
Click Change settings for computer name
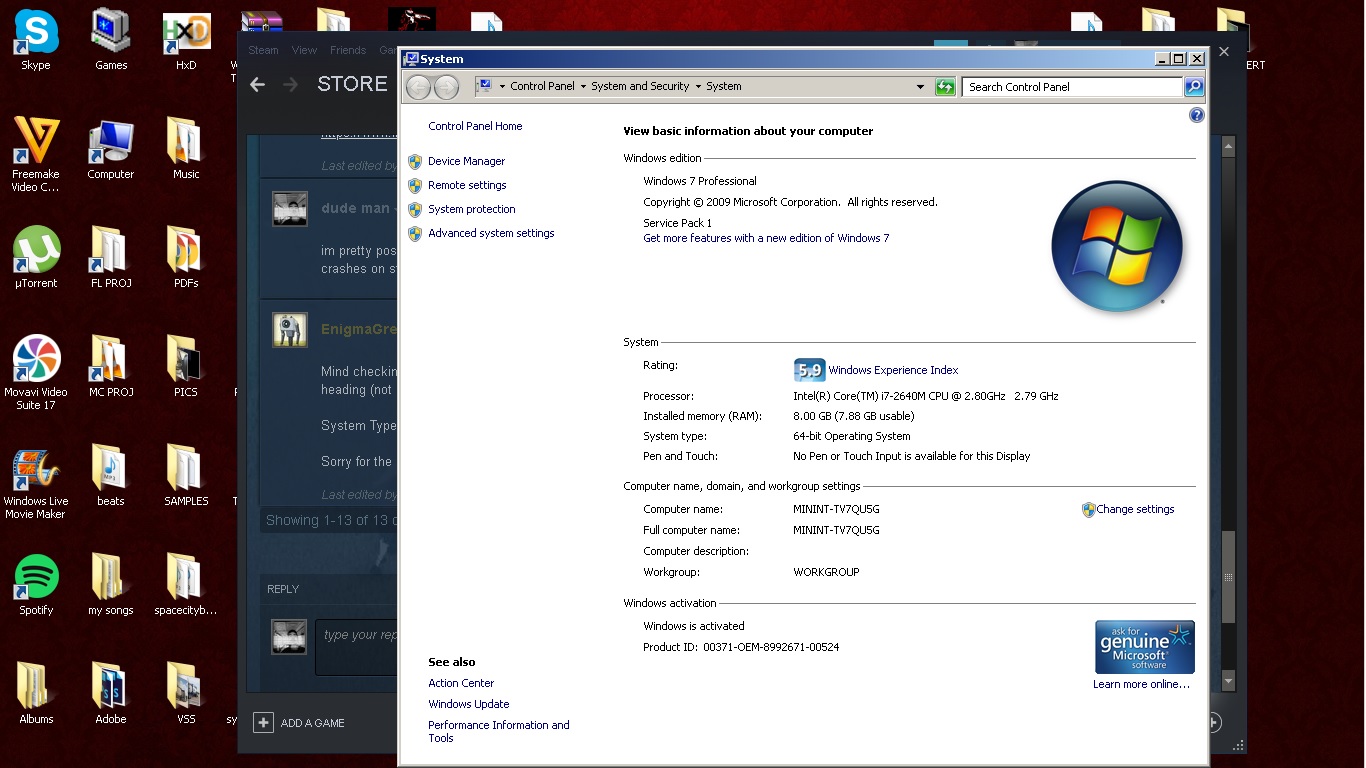point(1135,509)
